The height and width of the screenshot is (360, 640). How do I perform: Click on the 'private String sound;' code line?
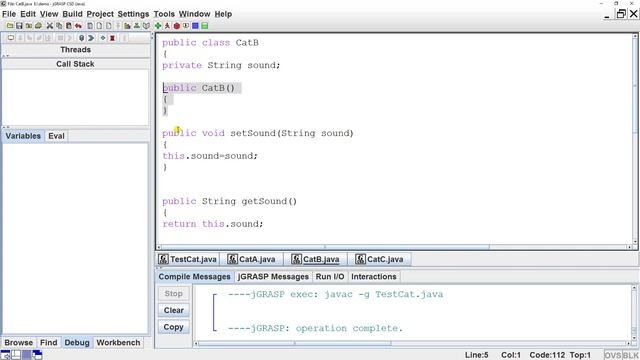[x=221, y=65]
